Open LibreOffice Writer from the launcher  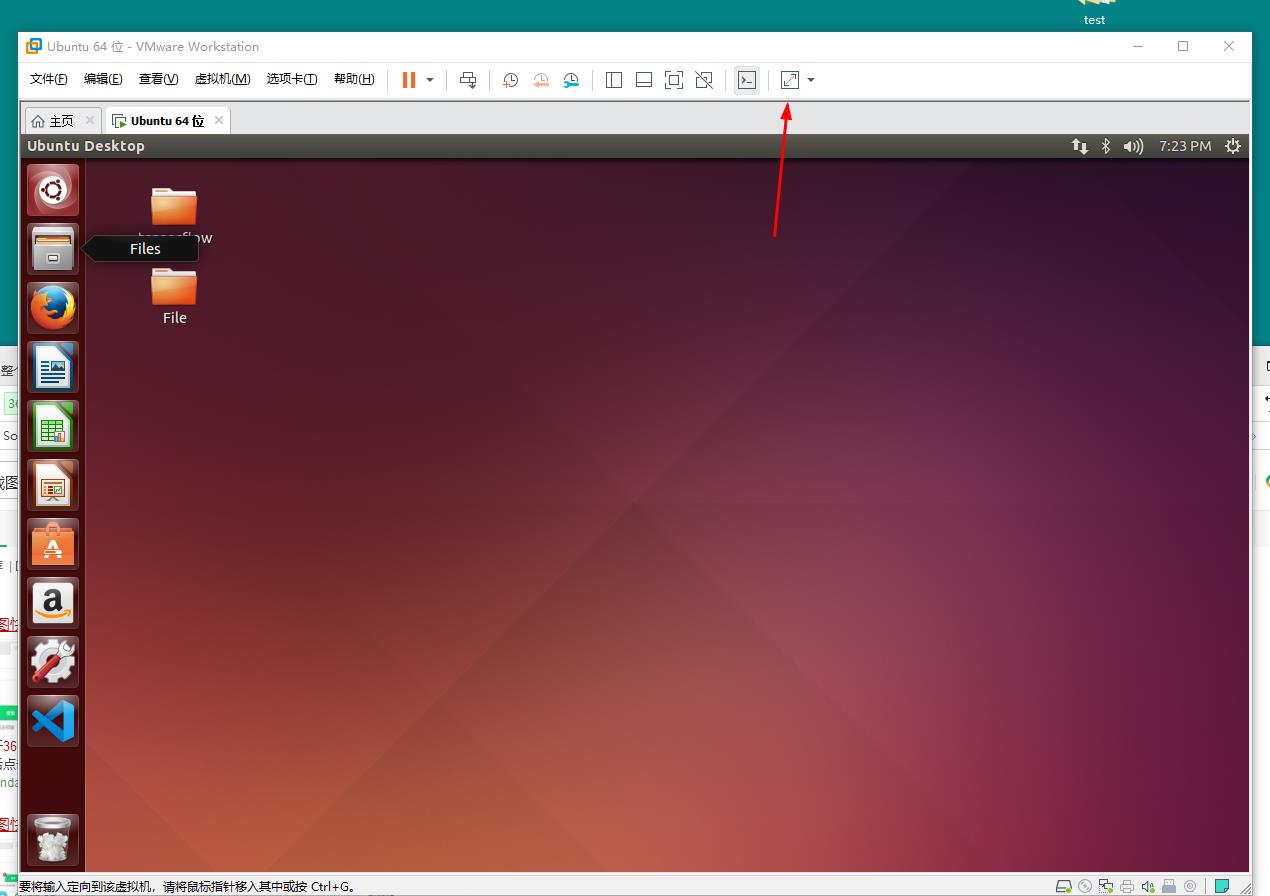pos(52,367)
